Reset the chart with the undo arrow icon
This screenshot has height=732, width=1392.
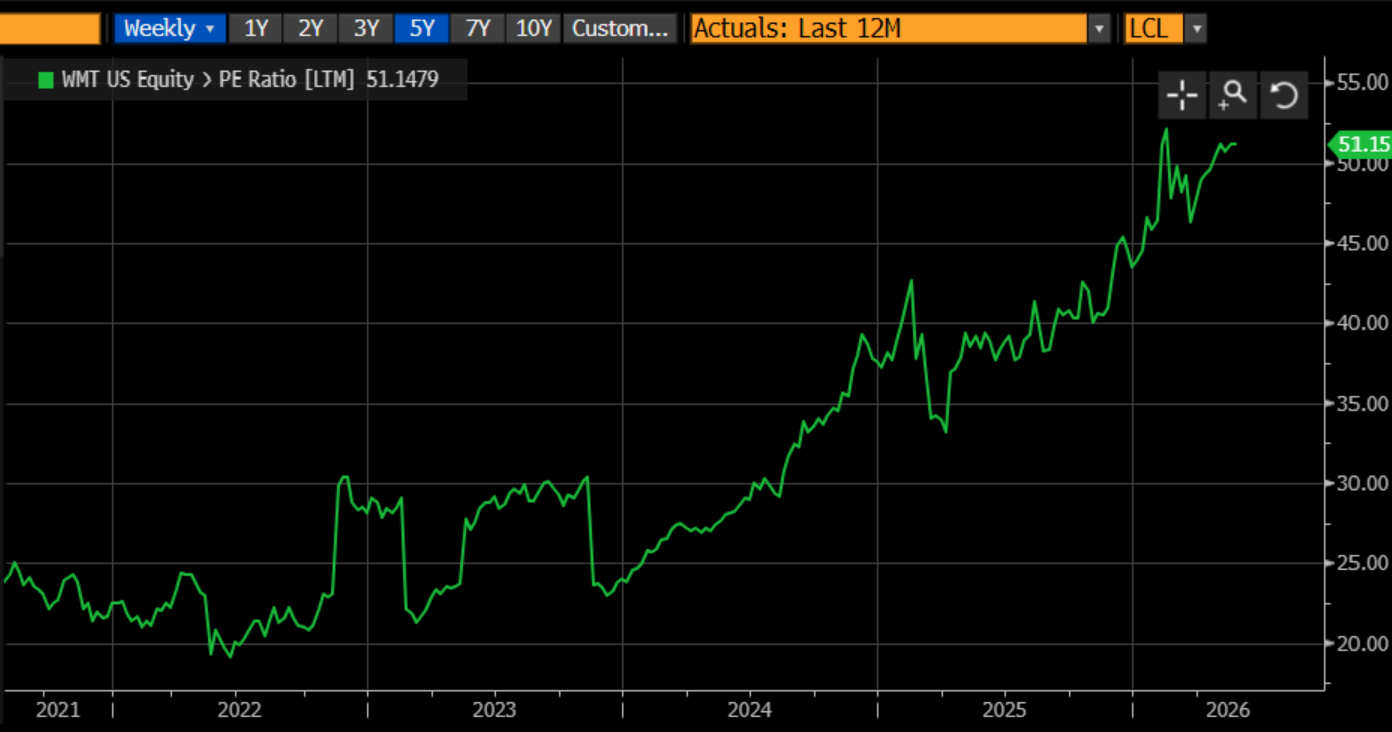pos(1284,96)
